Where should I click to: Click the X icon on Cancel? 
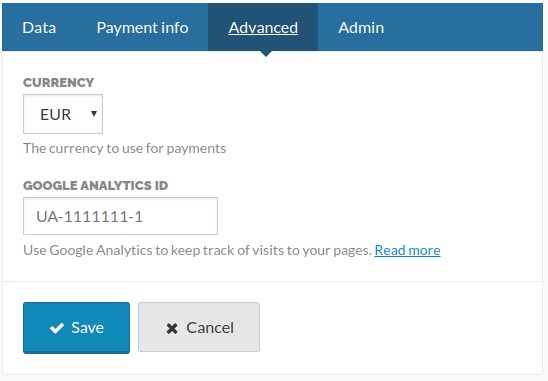(172, 328)
